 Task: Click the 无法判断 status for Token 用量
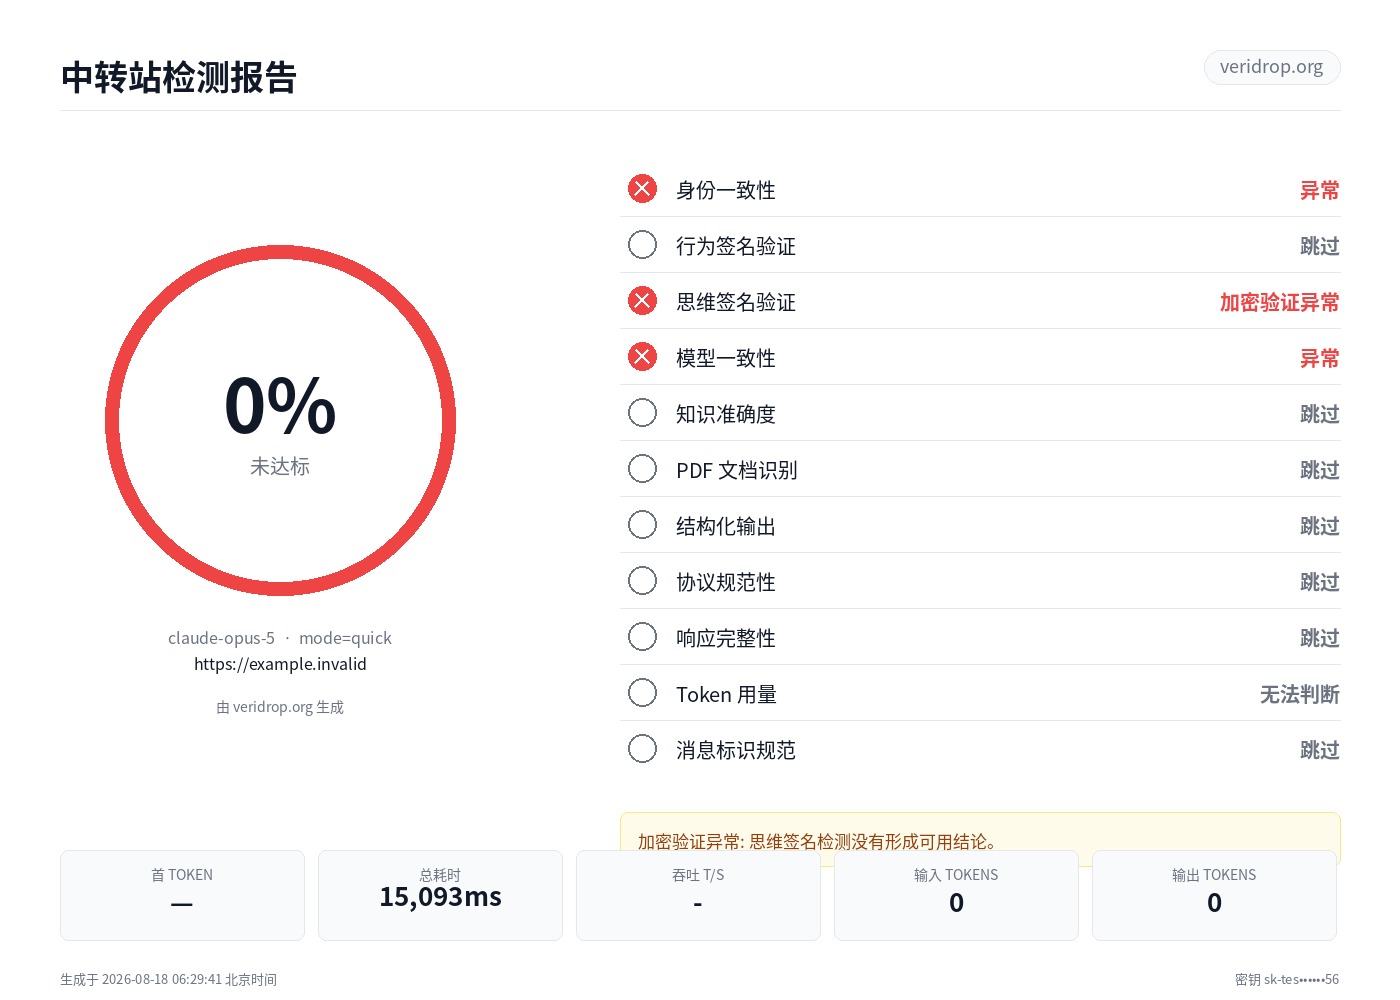coord(1299,694)
